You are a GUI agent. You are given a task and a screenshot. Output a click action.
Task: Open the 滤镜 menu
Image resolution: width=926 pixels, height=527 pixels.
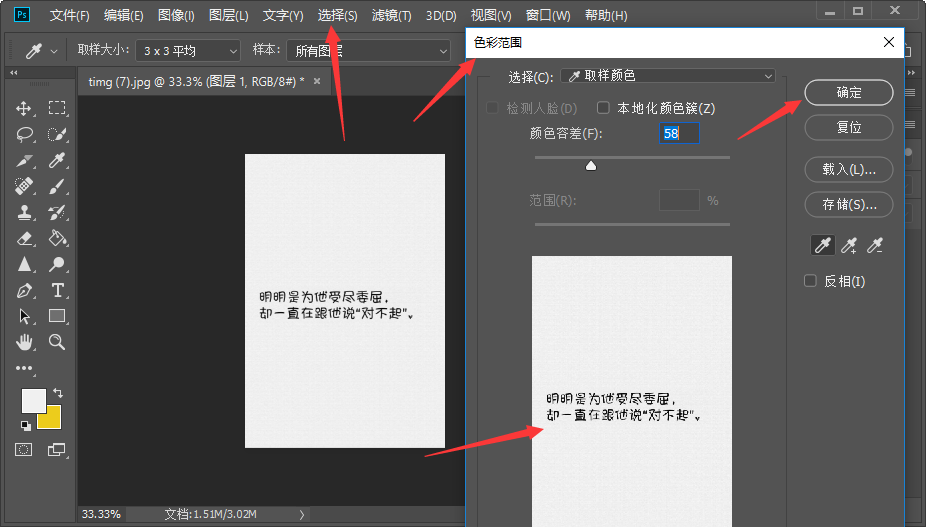click(x=391, y=16)
